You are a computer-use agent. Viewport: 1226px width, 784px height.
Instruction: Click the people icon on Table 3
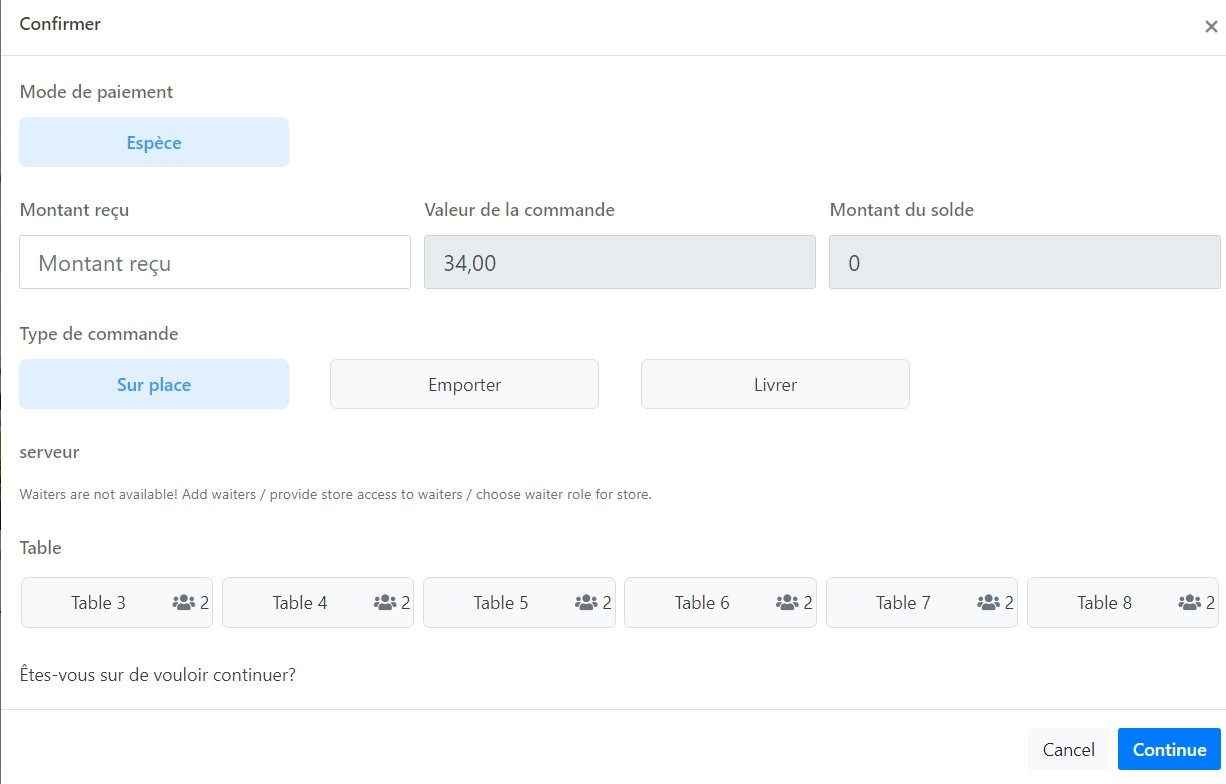point(185,602)
